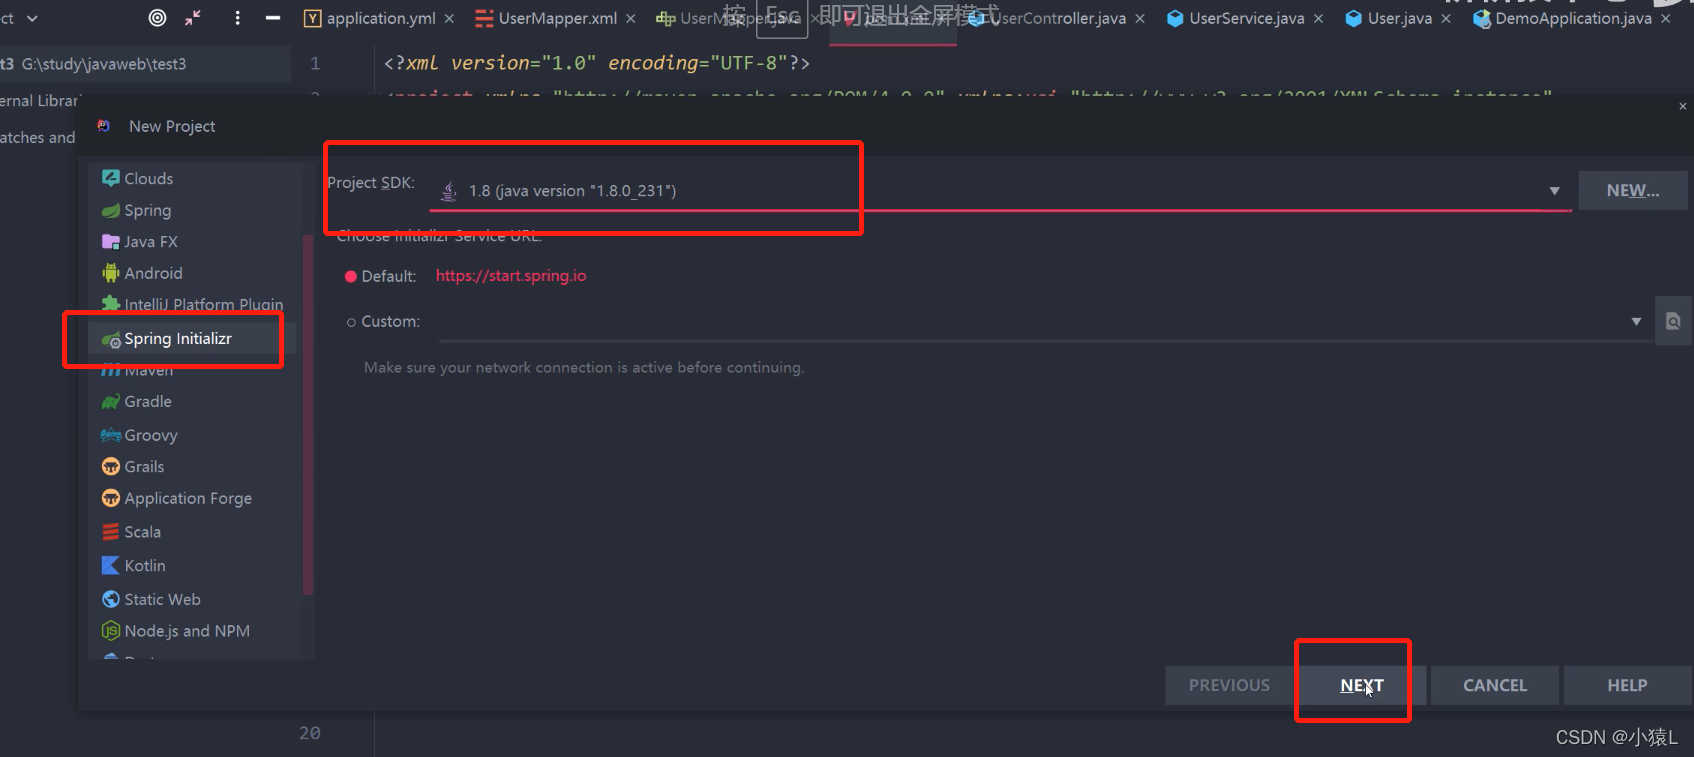Close the UserService.java tab
Screen dimensions: 1694x757
tap(1318, 19)
